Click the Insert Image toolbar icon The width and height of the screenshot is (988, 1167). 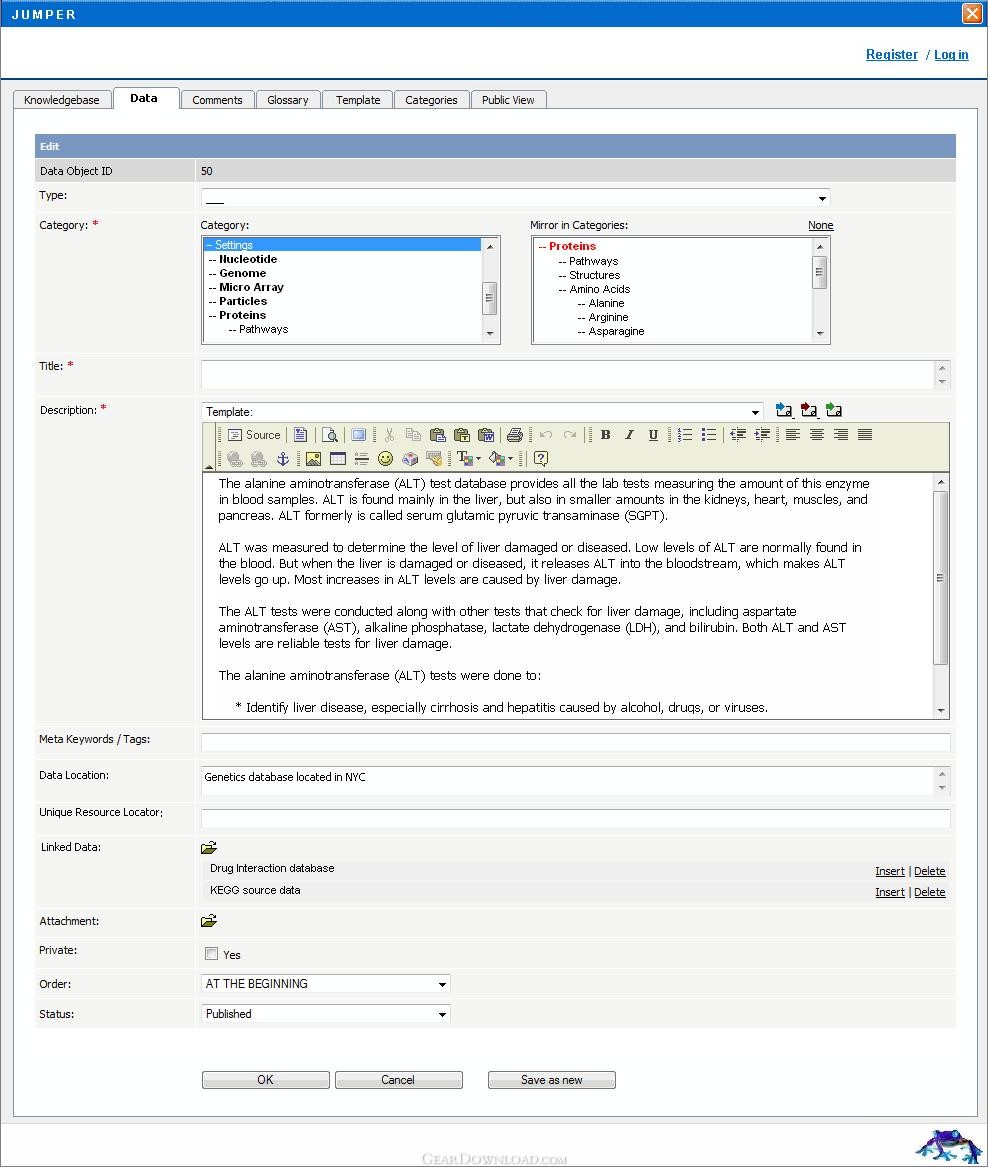313,459
